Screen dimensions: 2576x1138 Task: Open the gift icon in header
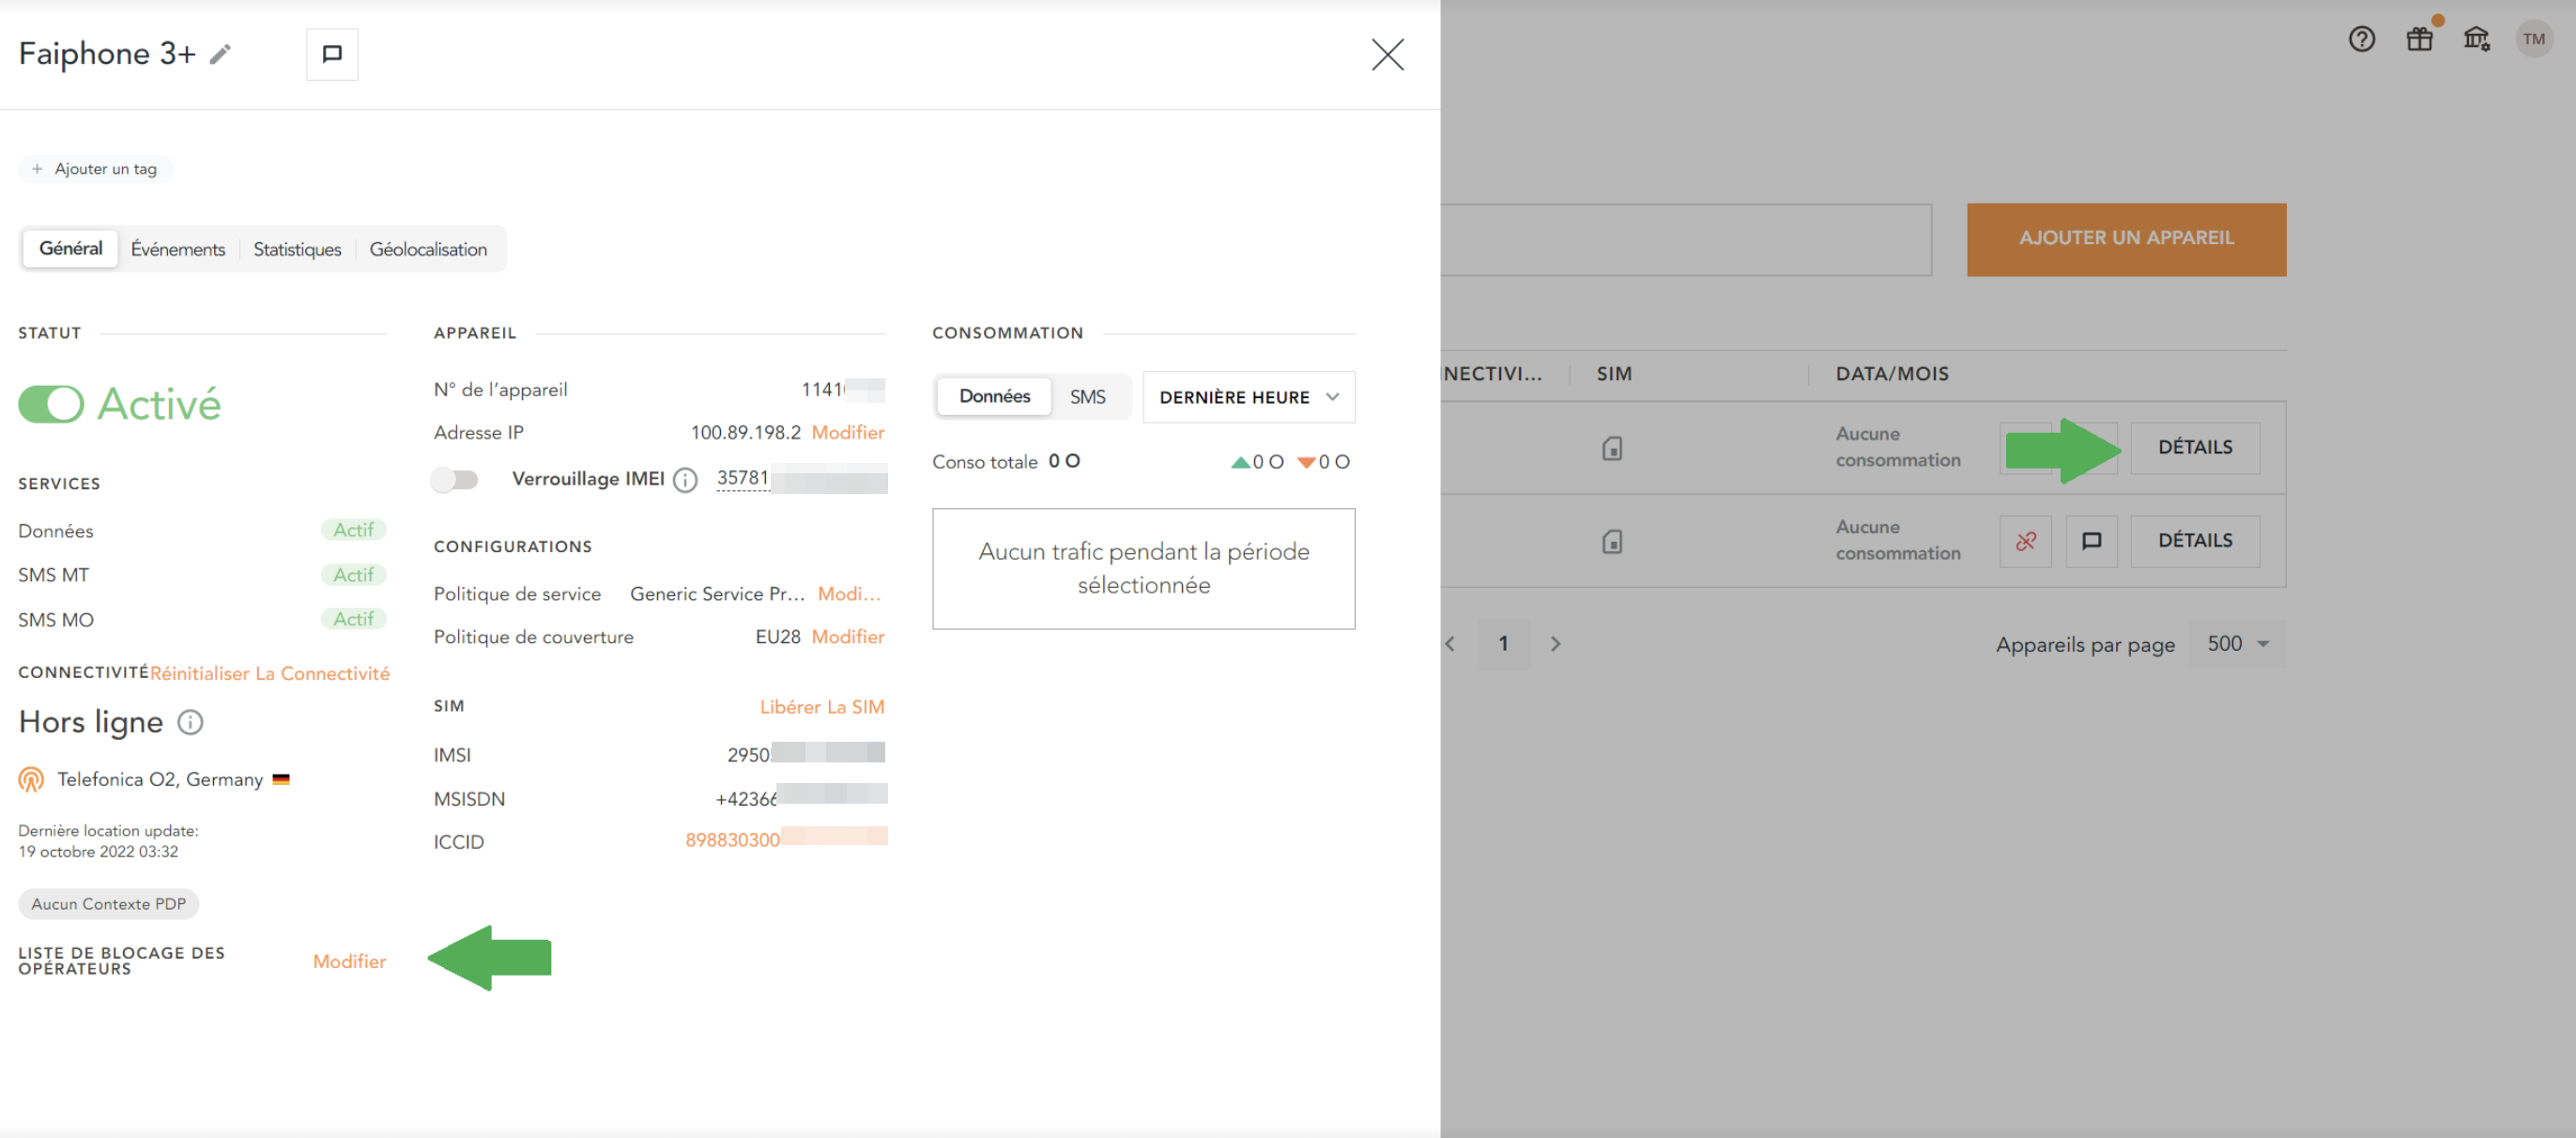coord(2418,39)
